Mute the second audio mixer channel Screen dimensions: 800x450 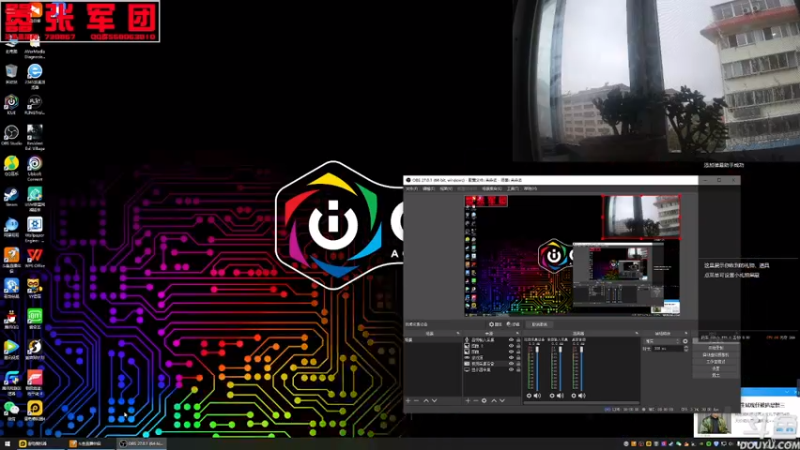pos(560,395)
